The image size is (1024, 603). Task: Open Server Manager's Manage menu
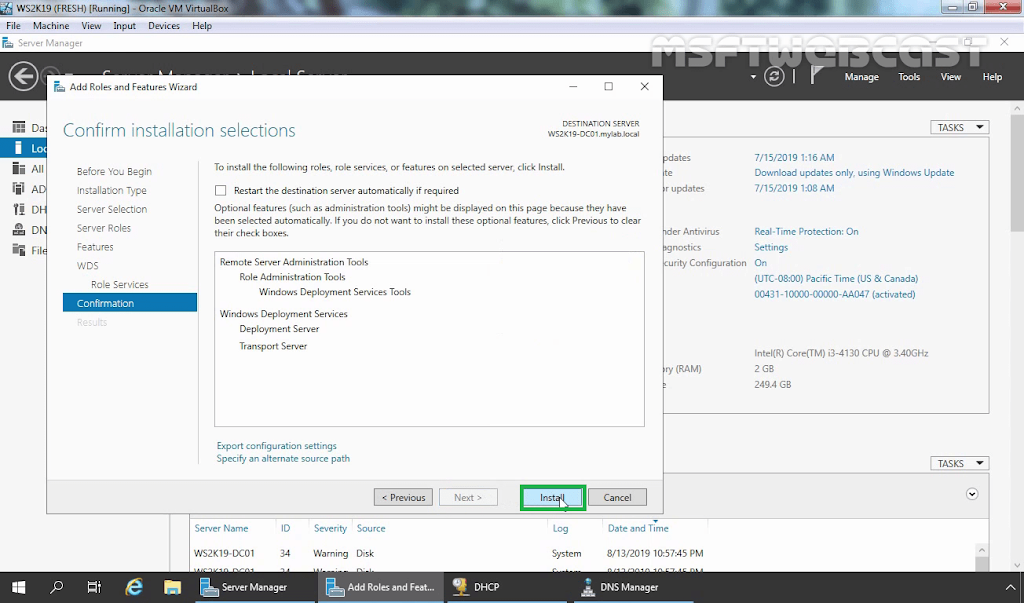click(861, 76)
